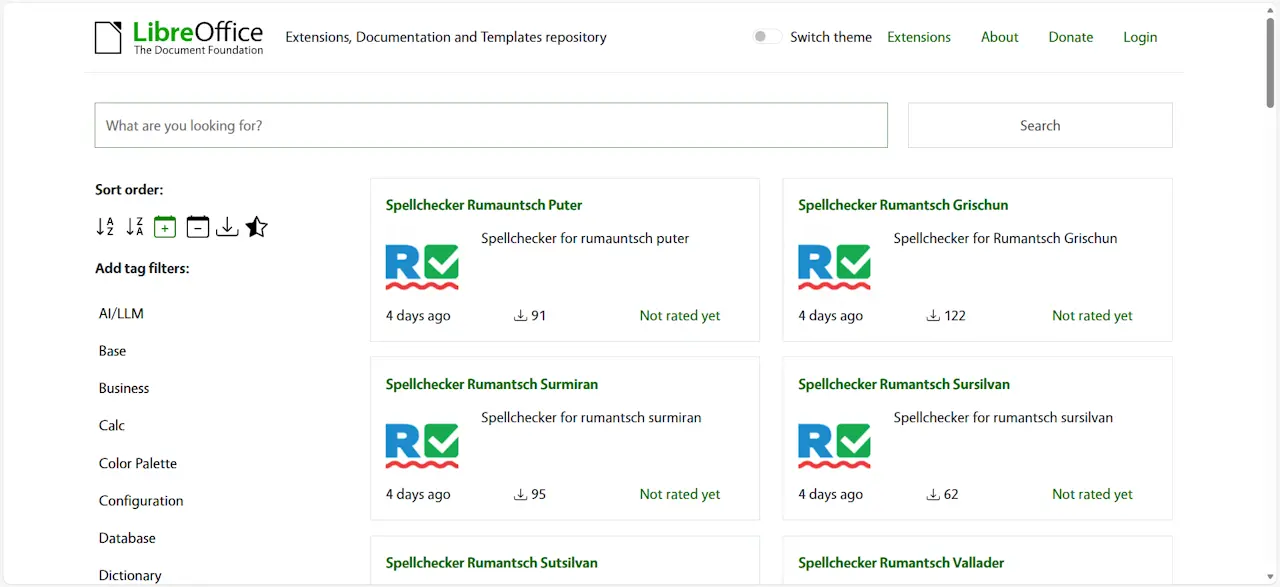
Task: Click 'Extensions, Documentation and Templates repository' tagline
Action: point(446,37)
